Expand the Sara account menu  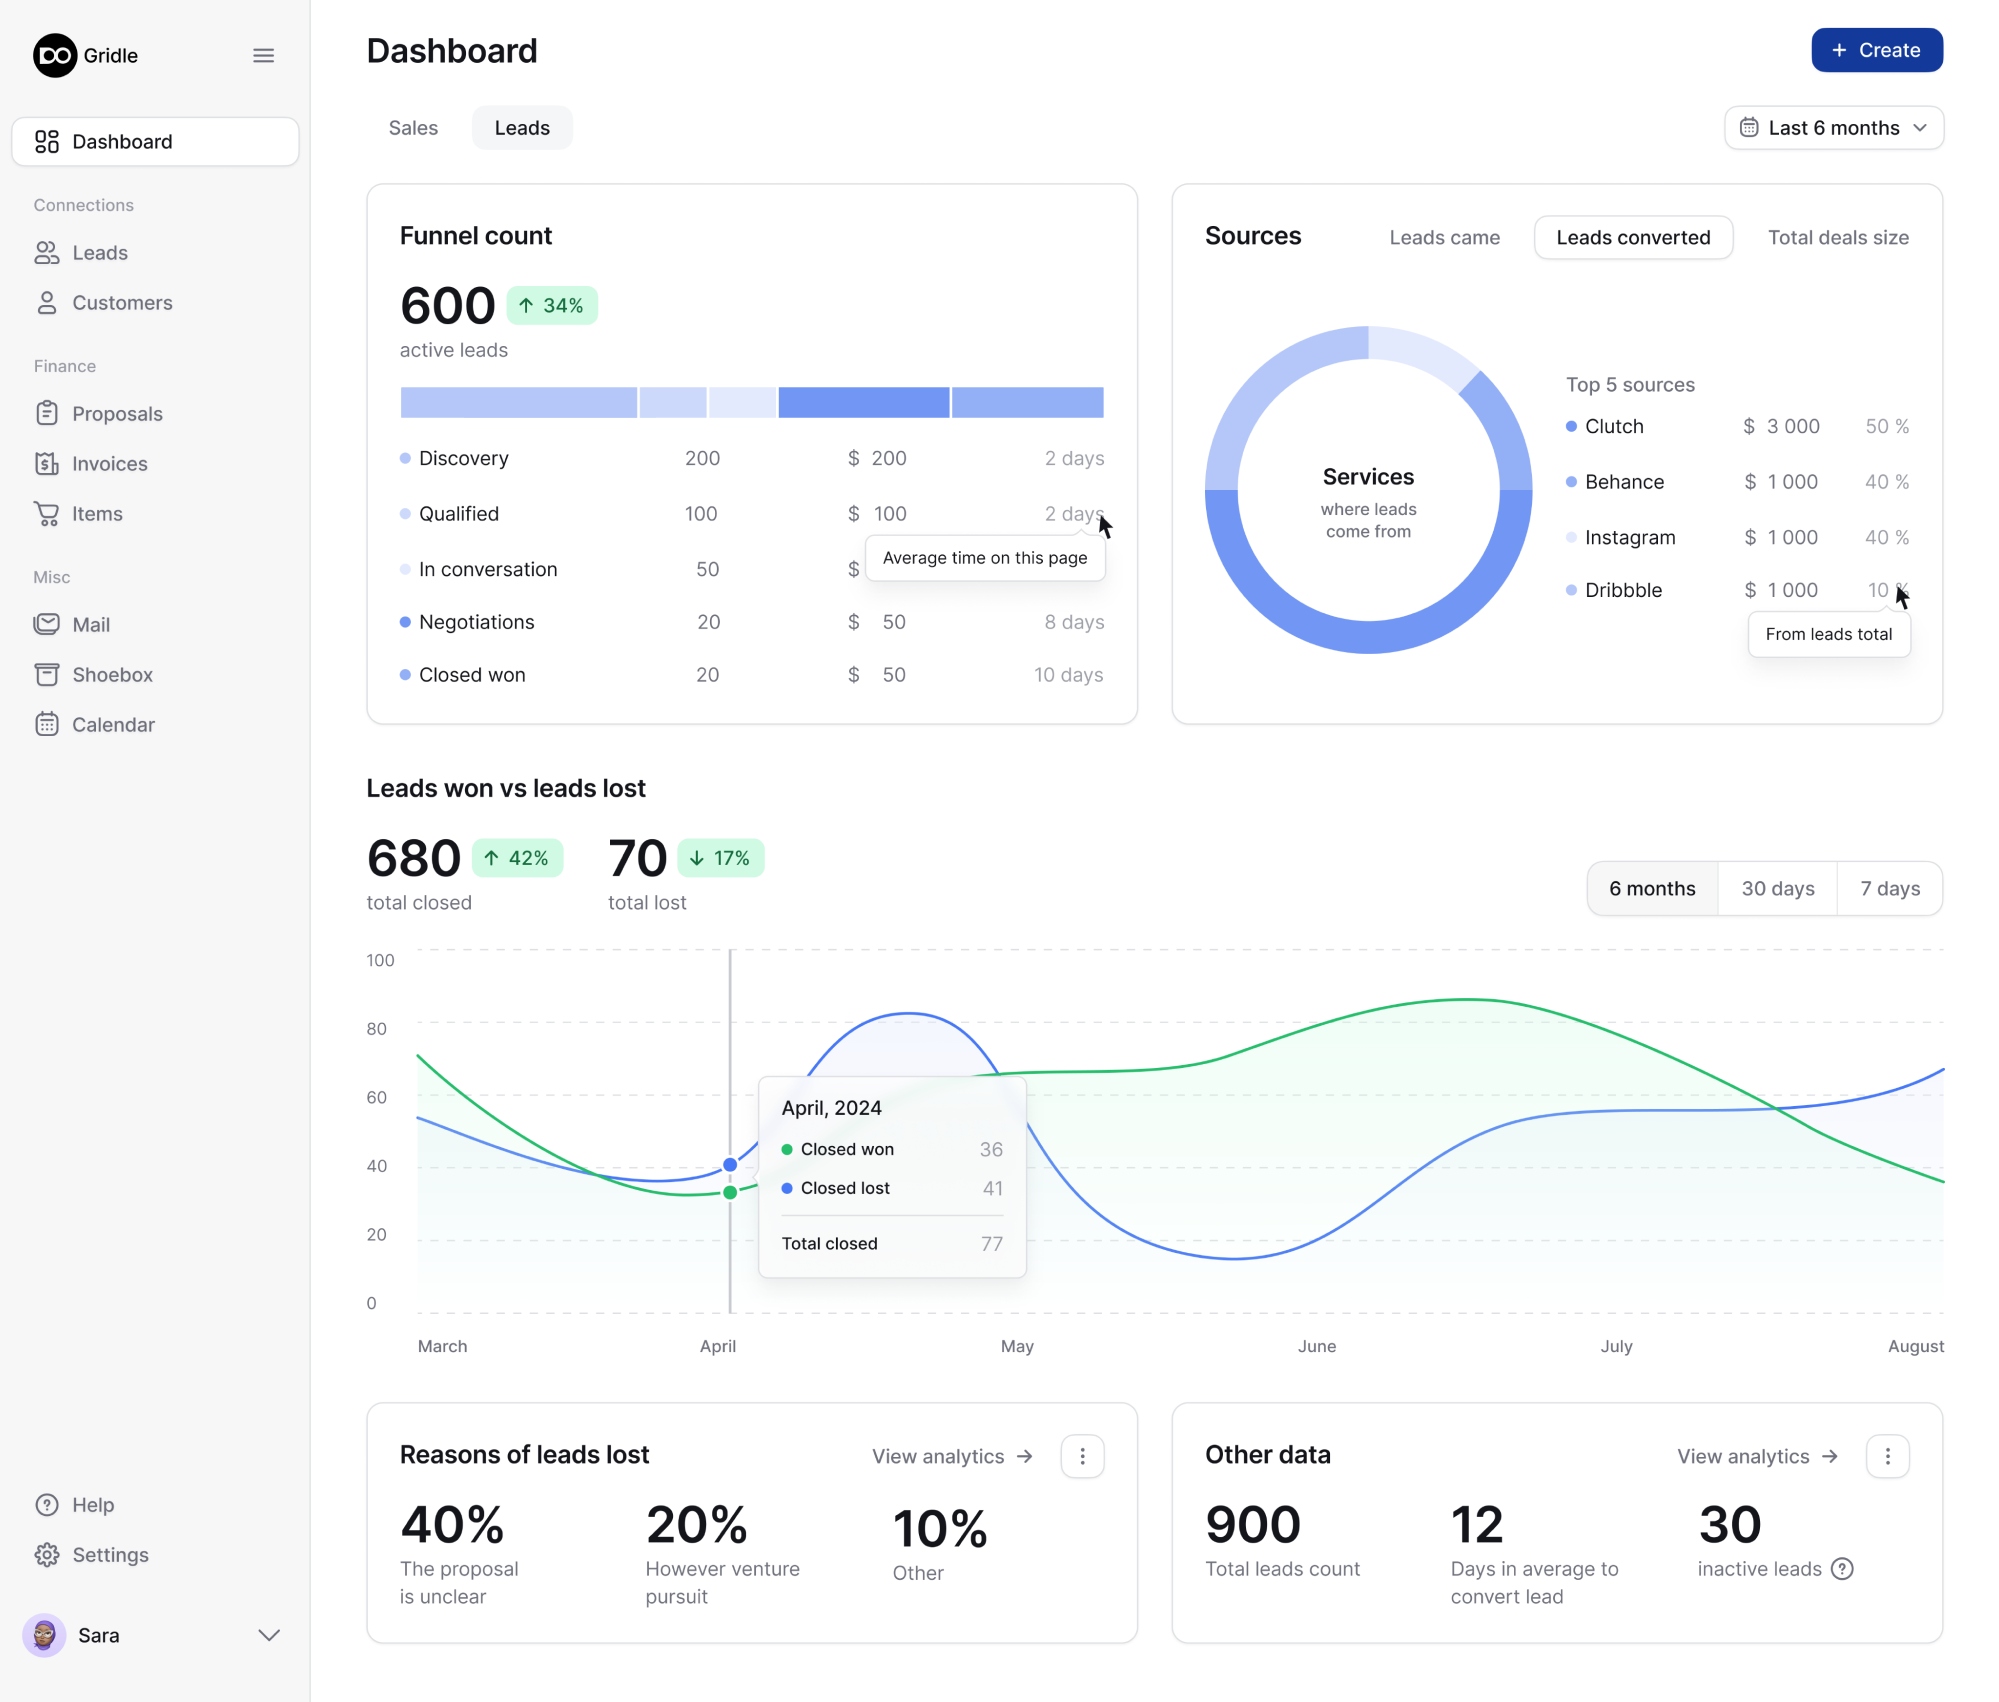tap(268, 1635)
